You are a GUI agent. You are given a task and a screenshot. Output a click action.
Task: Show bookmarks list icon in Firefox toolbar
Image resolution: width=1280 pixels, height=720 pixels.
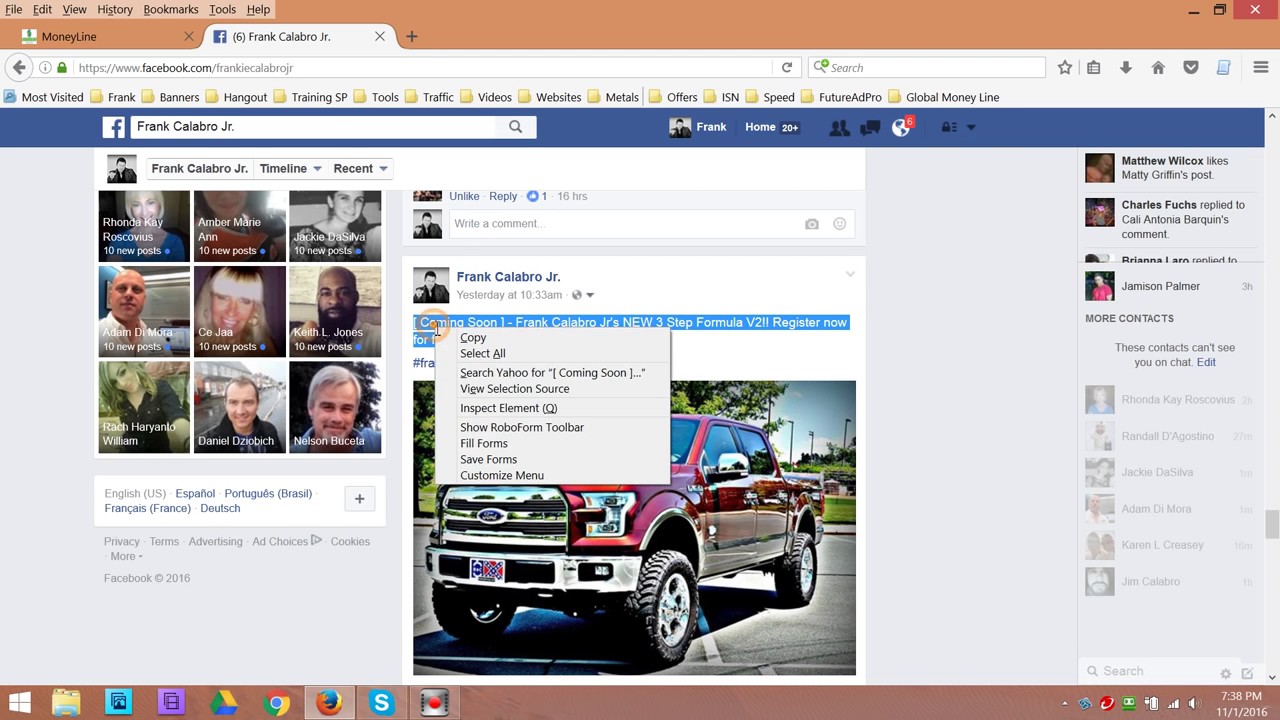pyautogui.click(x=1093, y=67)
